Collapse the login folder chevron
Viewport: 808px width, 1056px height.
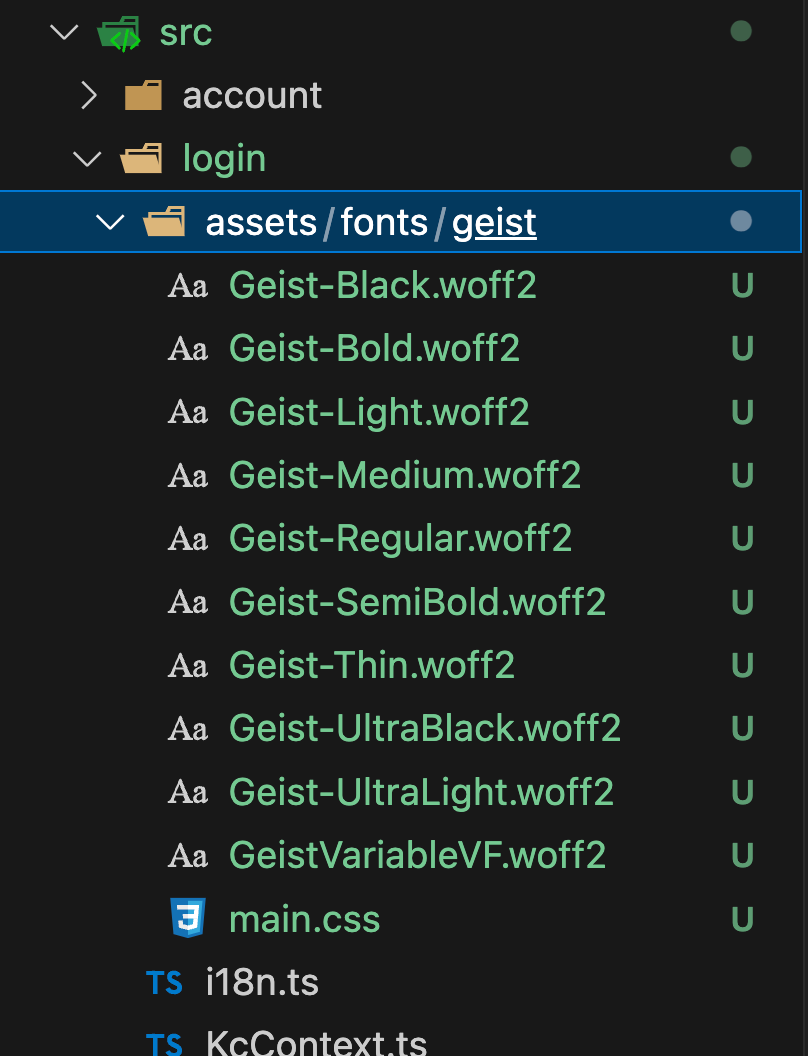pos(88,158)
